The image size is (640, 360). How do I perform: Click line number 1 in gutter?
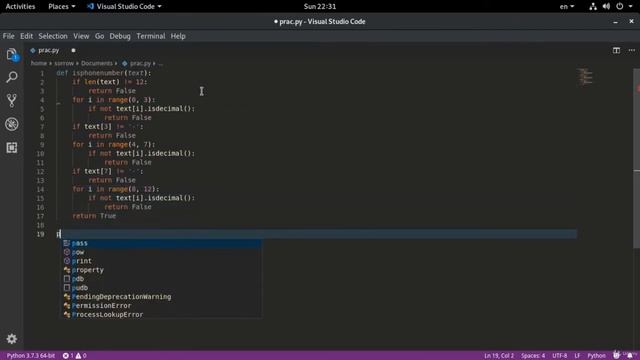[x=42, y=73]
